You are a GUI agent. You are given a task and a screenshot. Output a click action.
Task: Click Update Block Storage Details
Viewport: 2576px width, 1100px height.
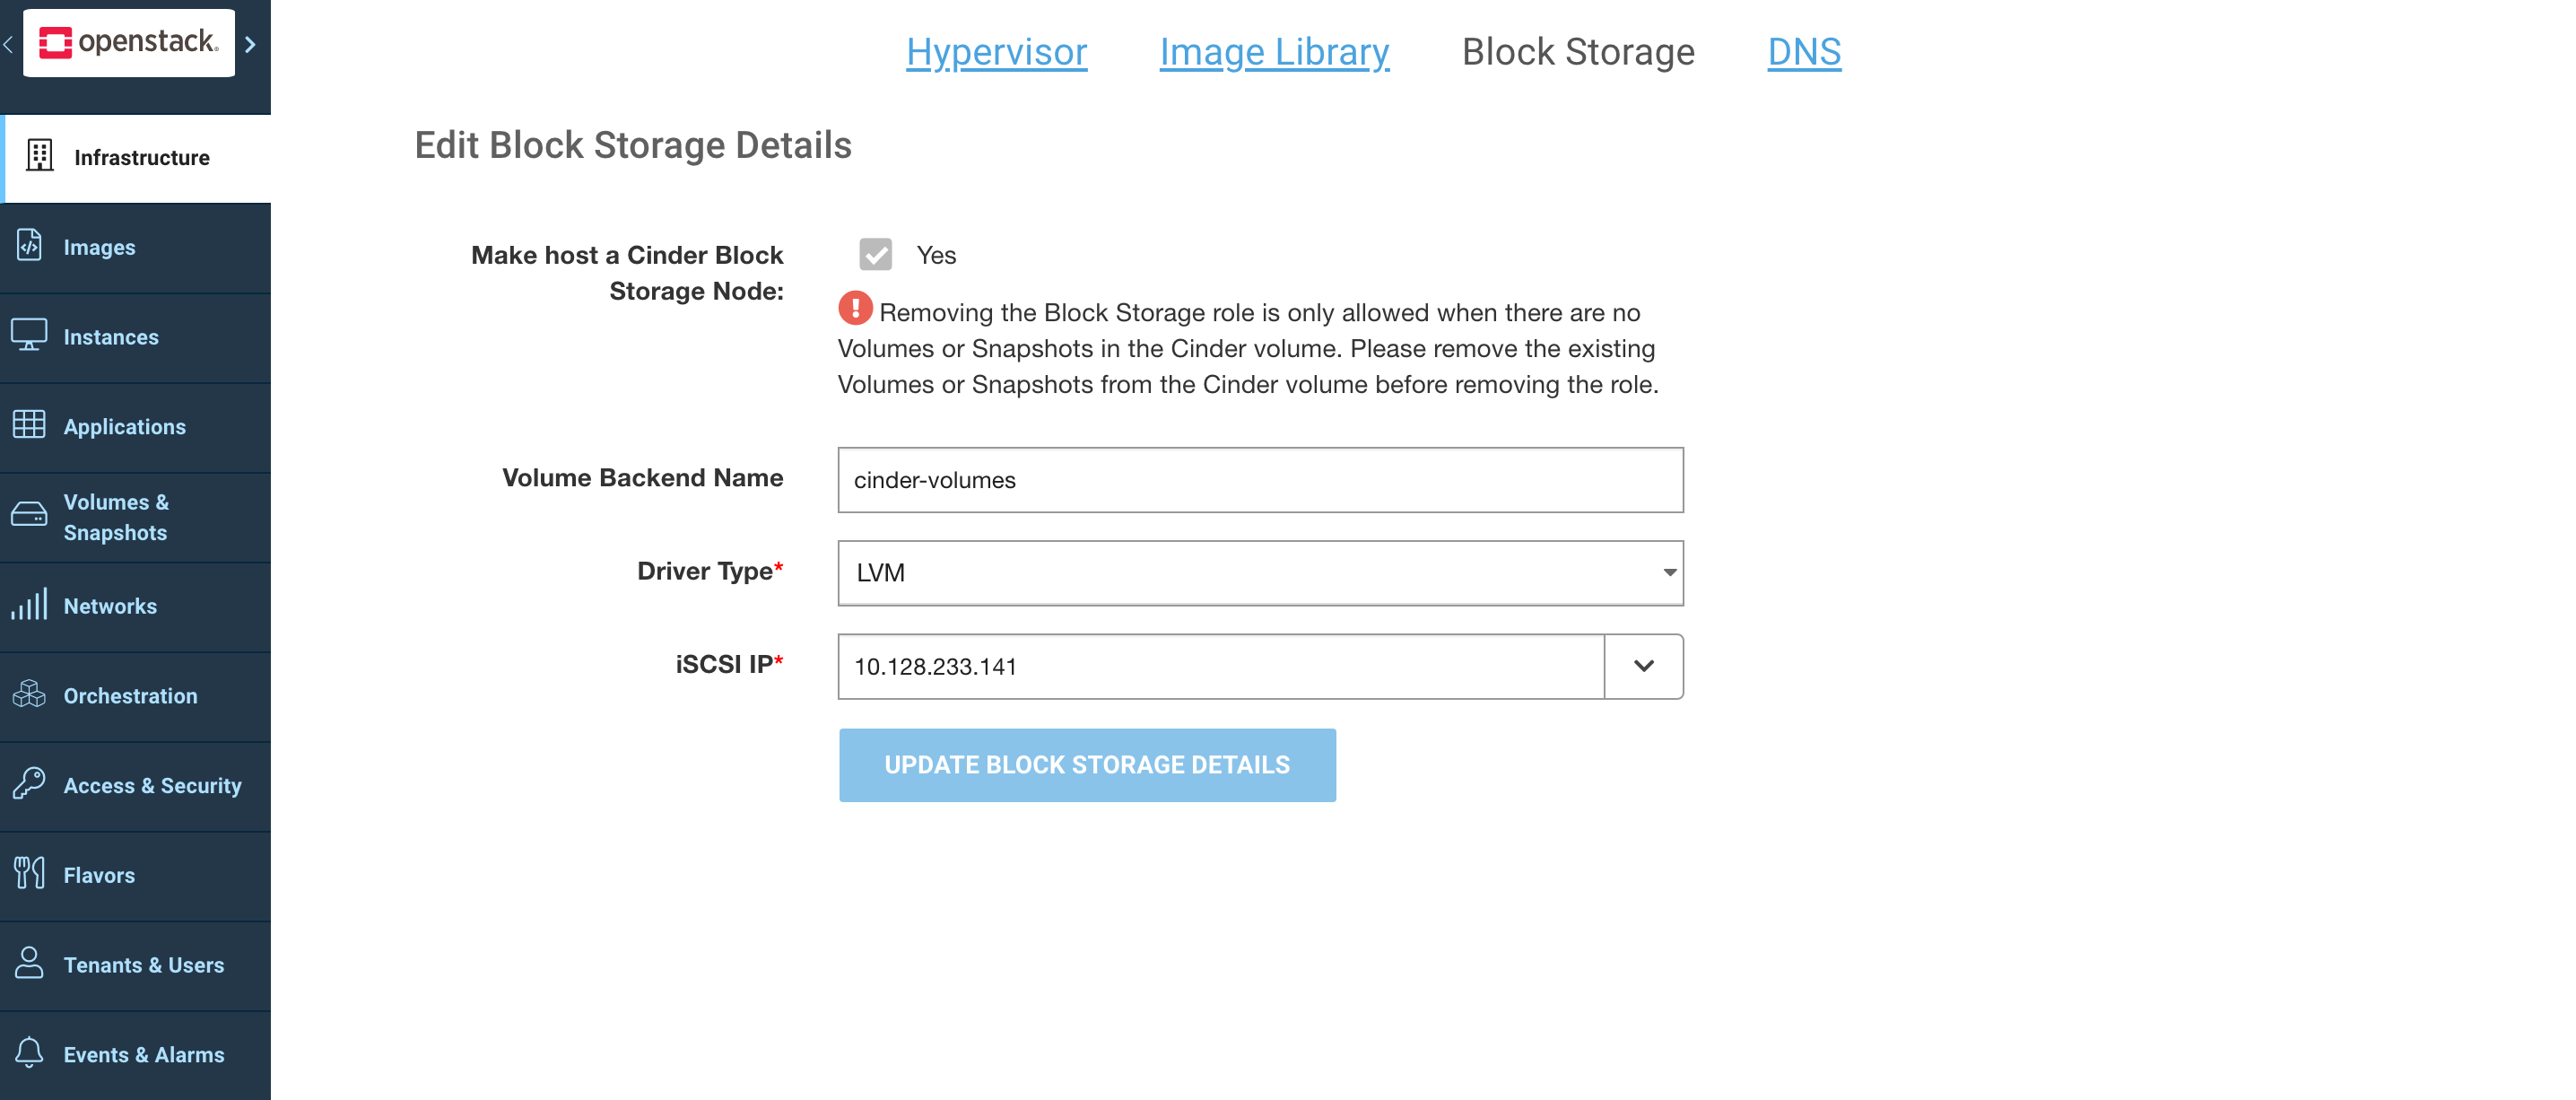[1087, 765]
